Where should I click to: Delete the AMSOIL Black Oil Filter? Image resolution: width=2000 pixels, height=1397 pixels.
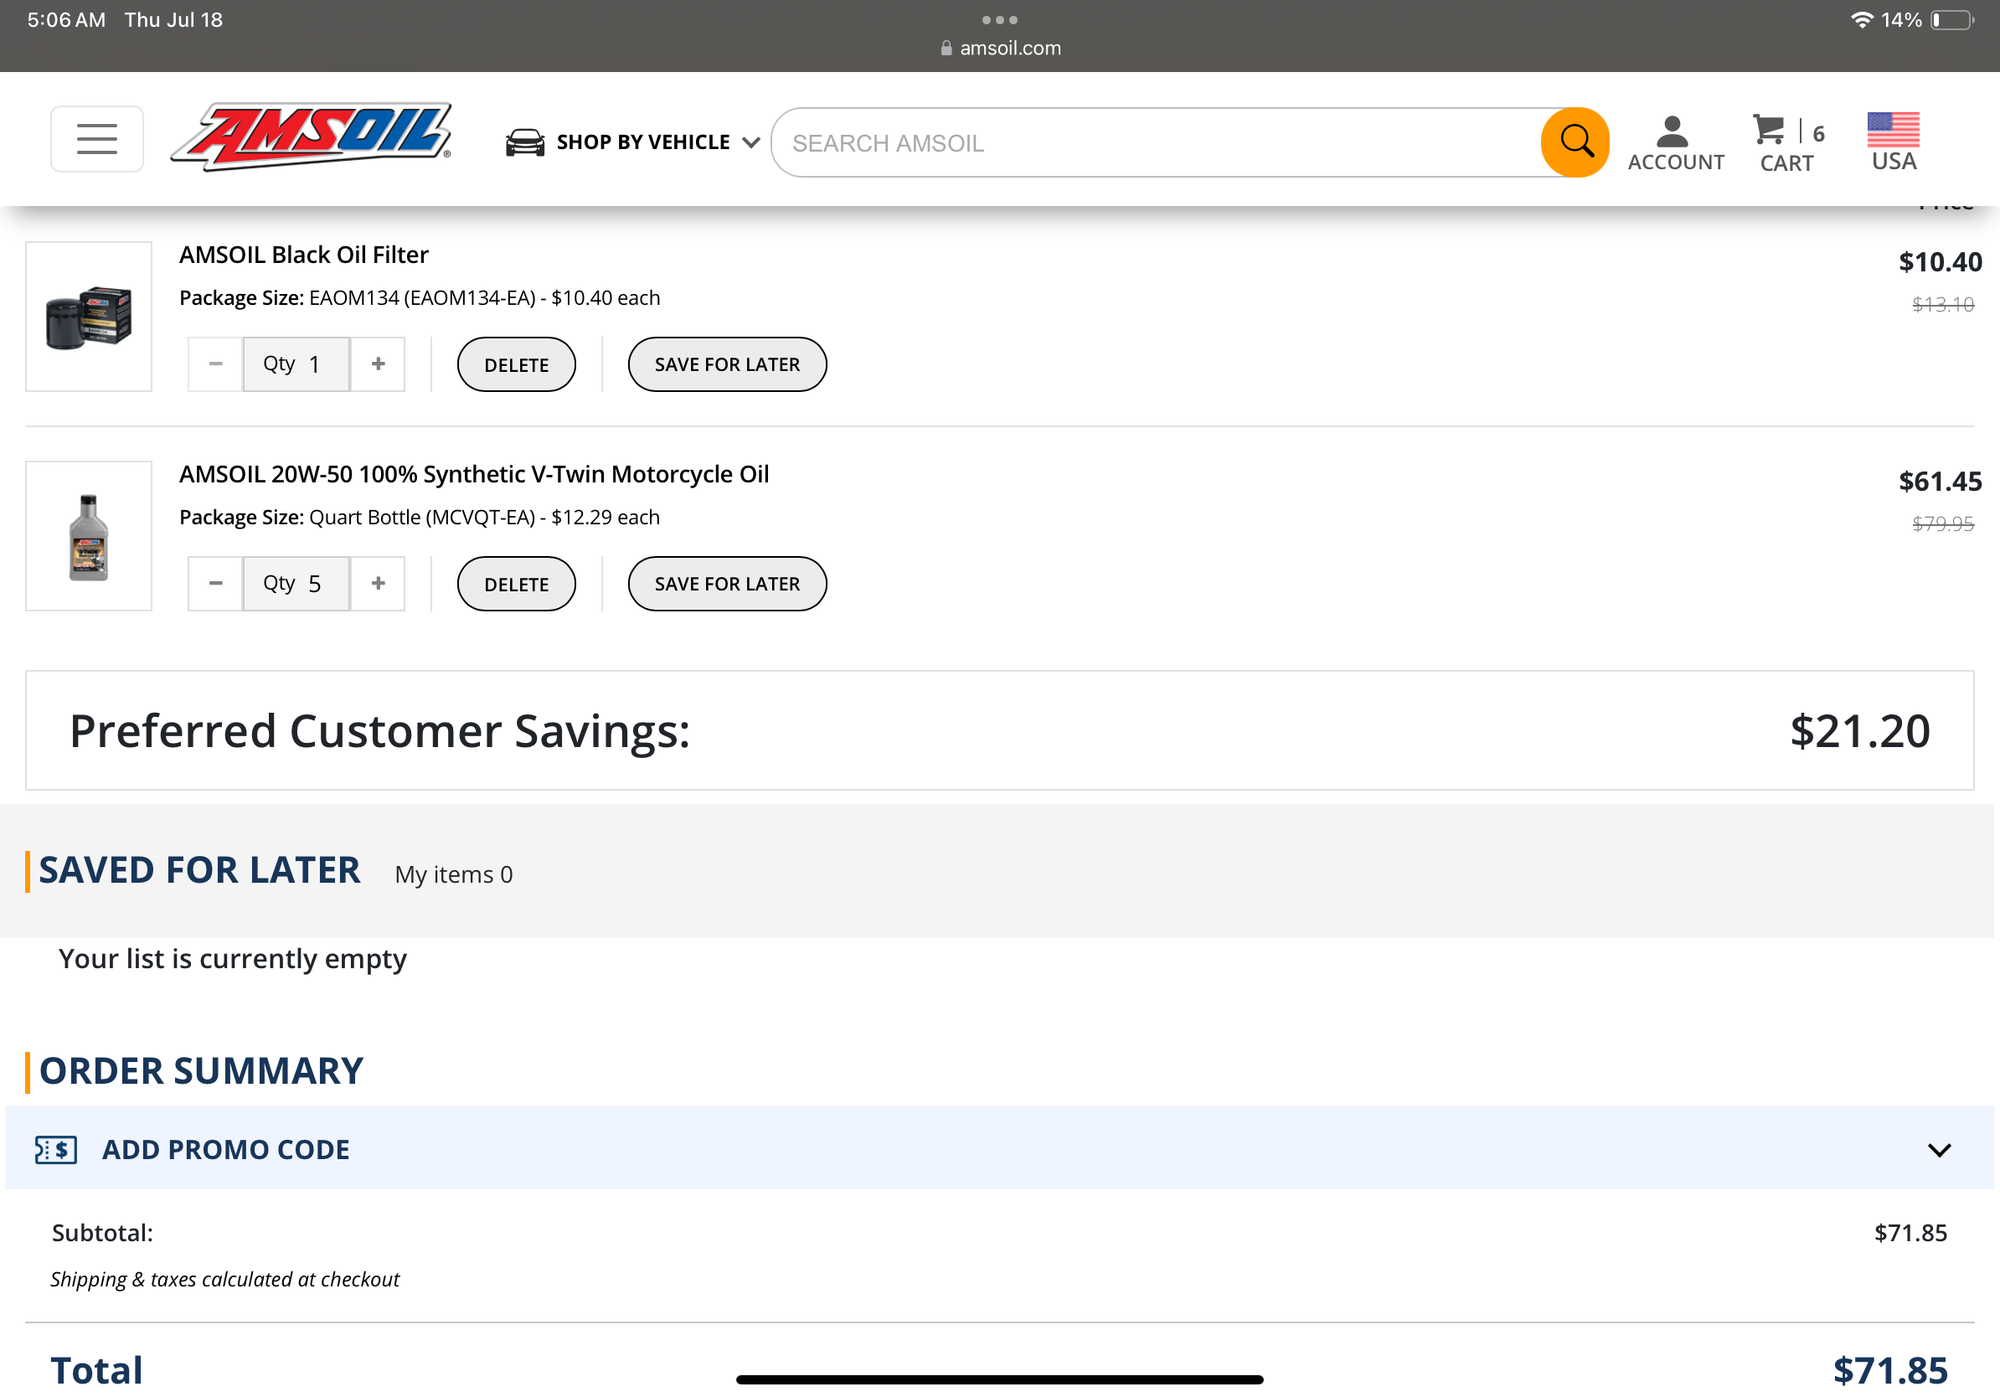click(516, 365)
